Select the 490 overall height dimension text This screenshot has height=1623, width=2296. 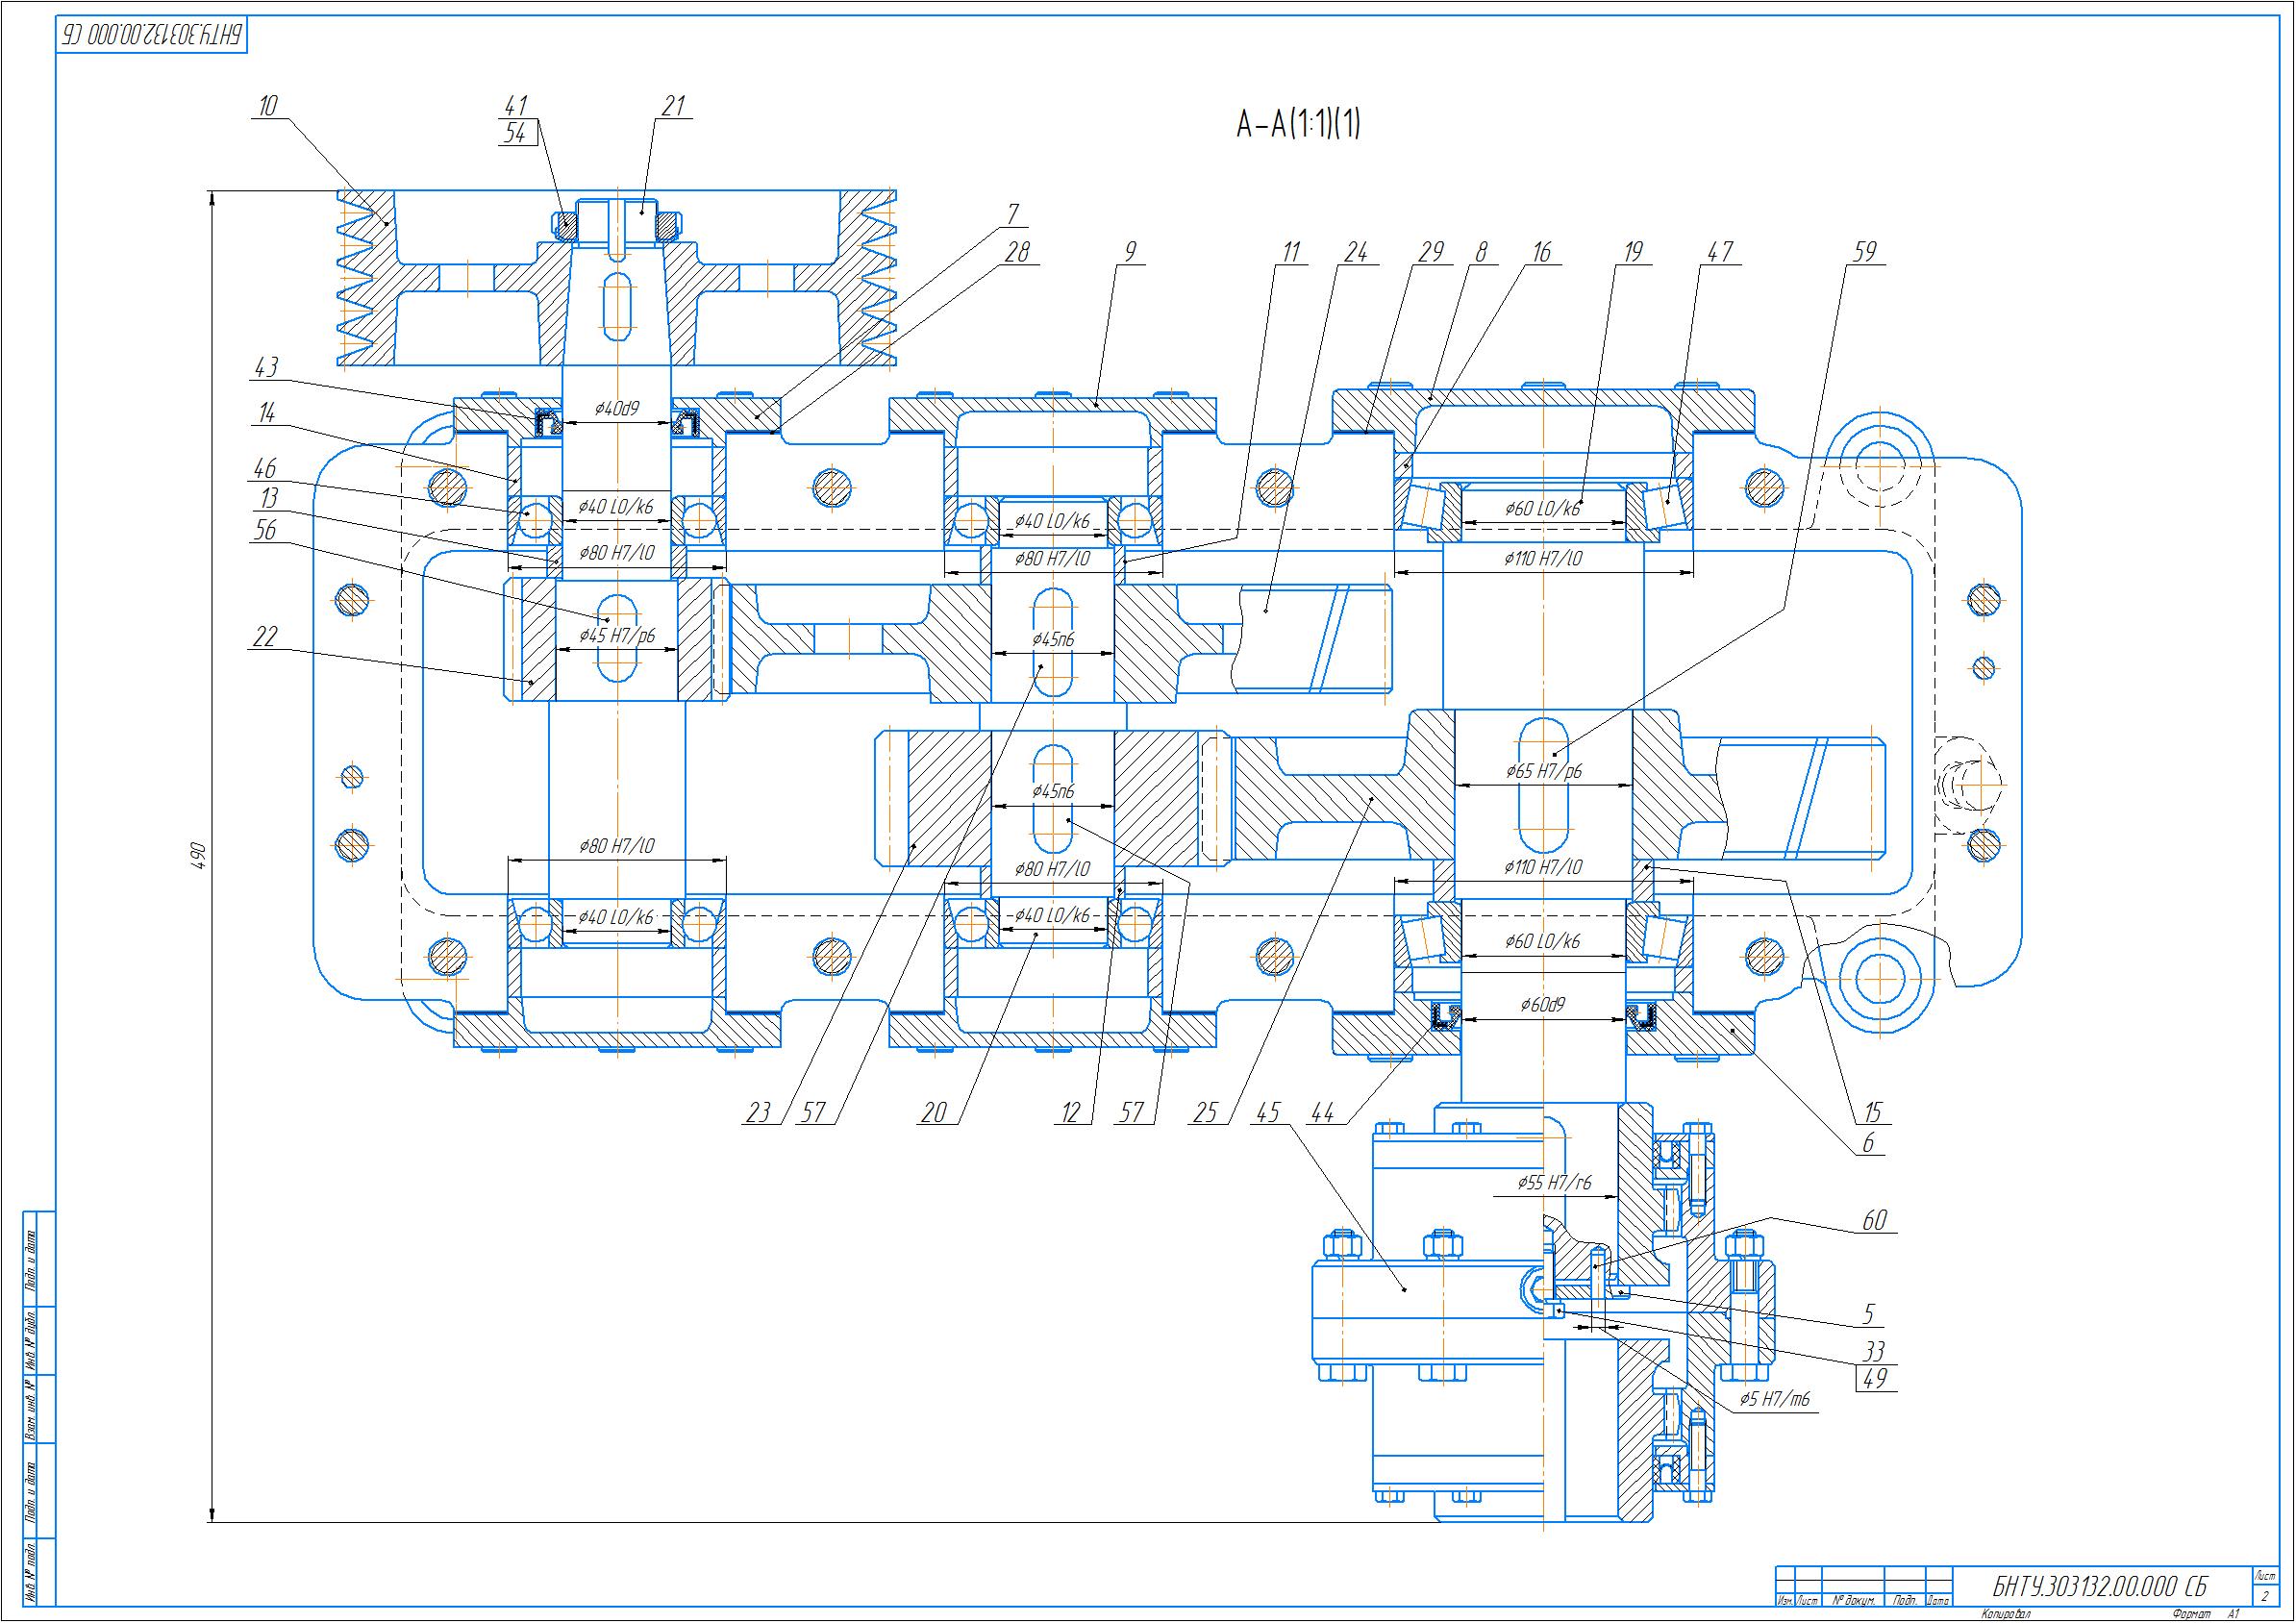(x=198, y=856)
